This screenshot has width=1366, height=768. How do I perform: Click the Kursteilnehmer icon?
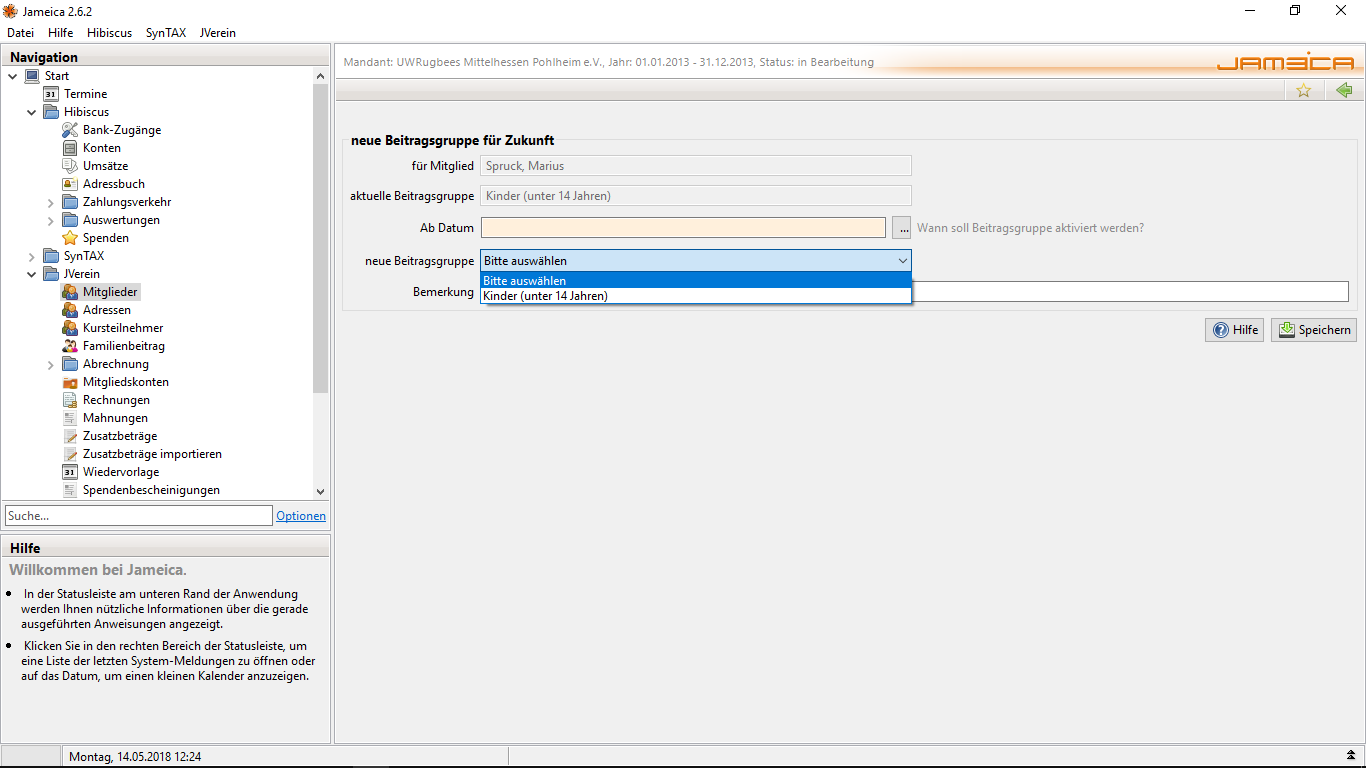[x=70, y=328]
